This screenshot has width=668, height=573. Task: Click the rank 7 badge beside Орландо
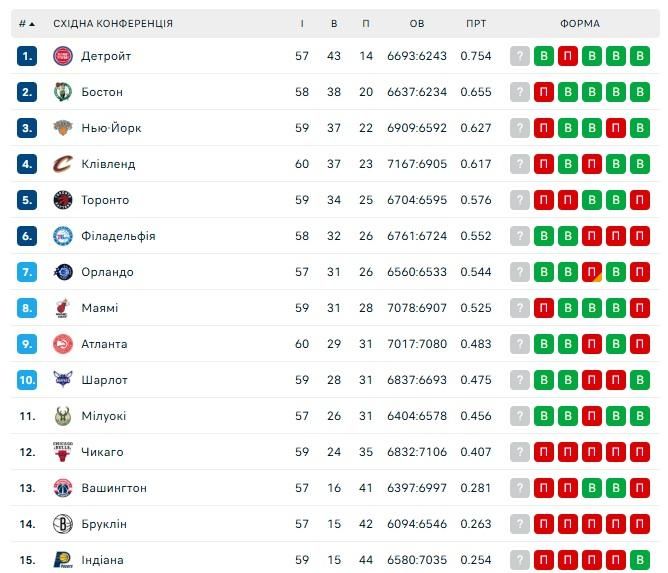tap(27, 272)
